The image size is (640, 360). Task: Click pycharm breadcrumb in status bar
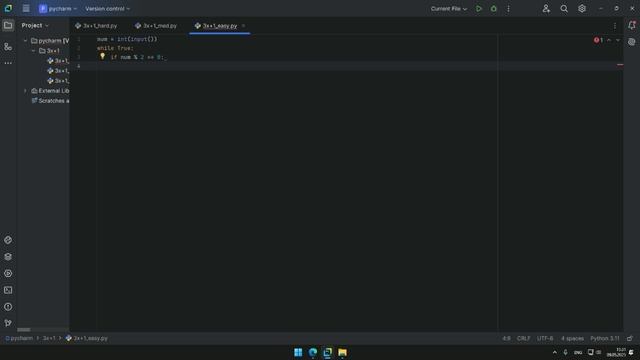pyautogui.click(x=19, y=338)
